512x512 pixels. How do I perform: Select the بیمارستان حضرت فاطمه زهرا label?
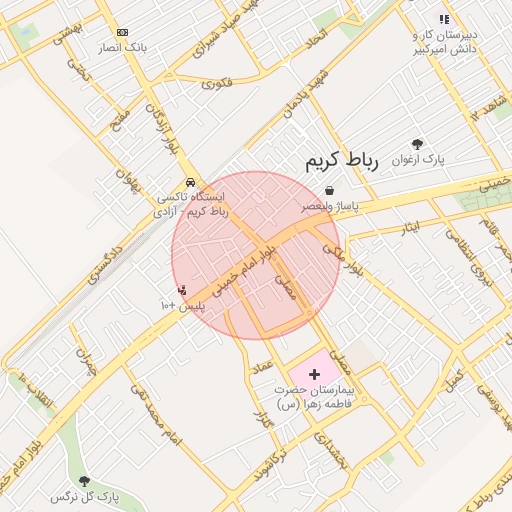(314, 397)
